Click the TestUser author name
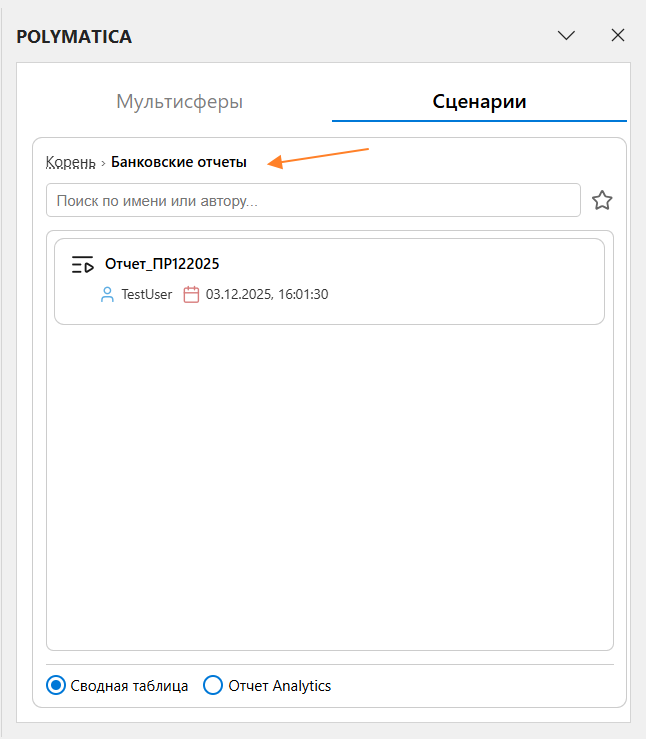 click(x=147, y=295)
